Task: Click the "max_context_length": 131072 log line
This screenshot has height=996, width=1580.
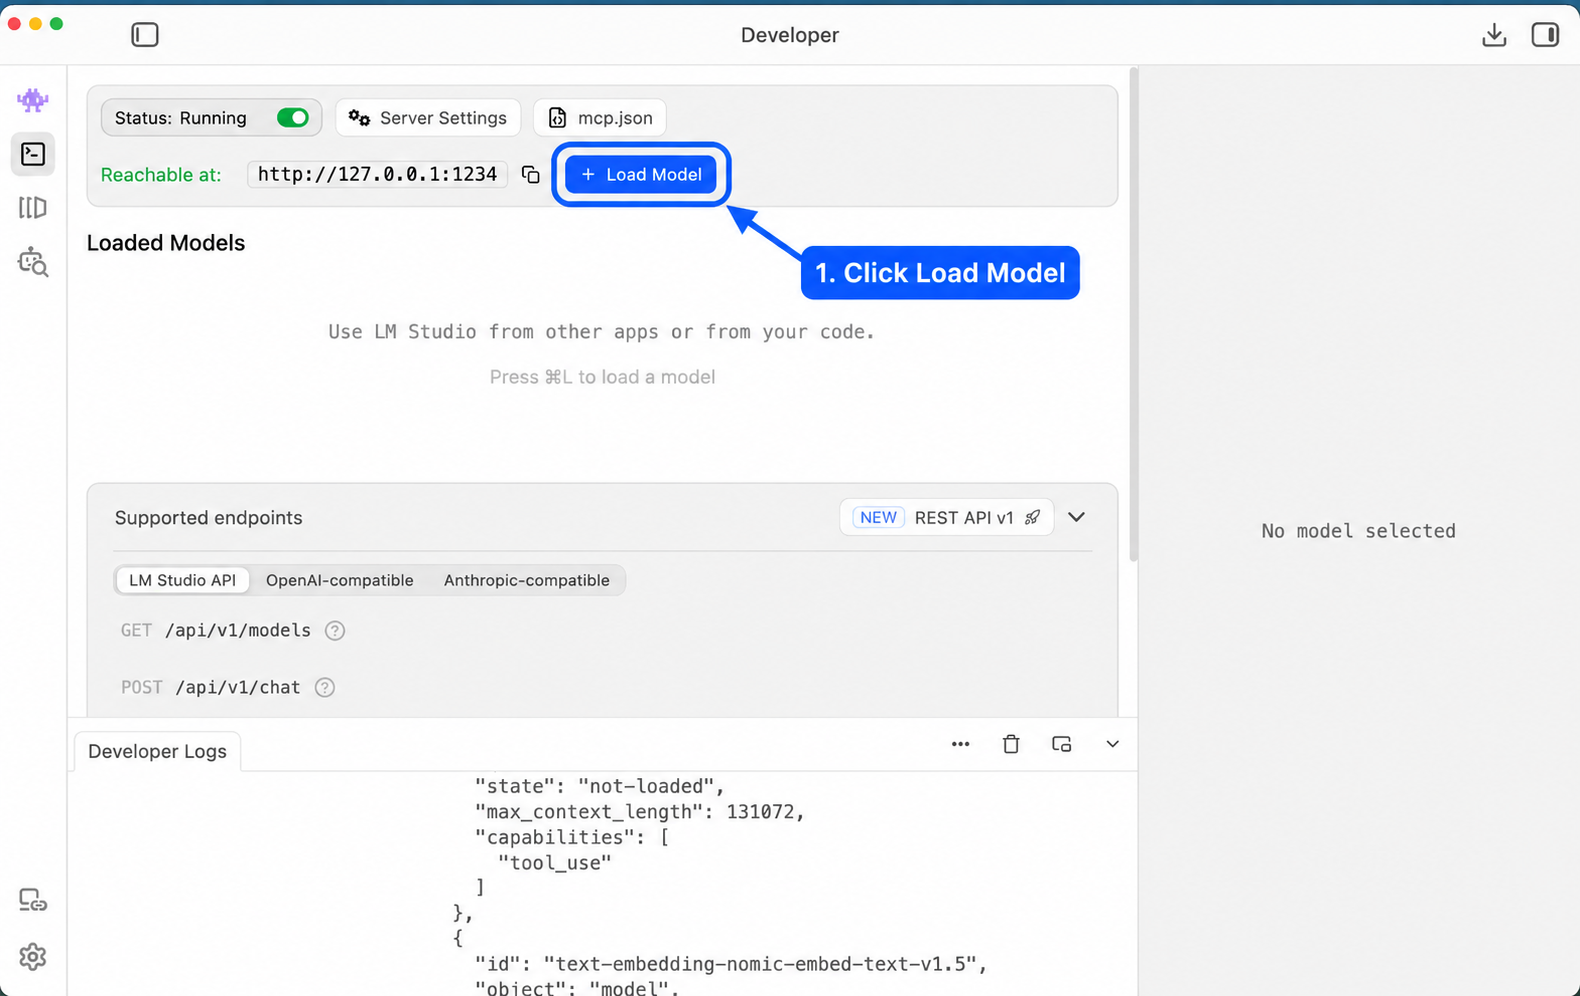Action: (x=640, y=812)
